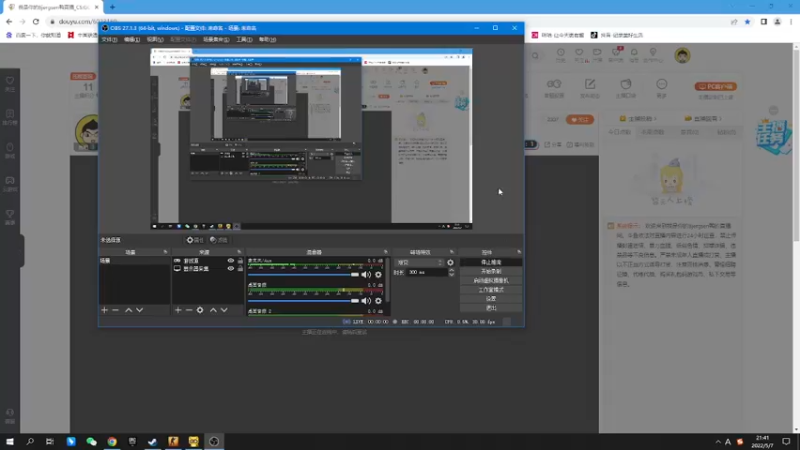Toggle visibility of the display capture source
Viewport: 800px width, 450px height.
(231, 268)
